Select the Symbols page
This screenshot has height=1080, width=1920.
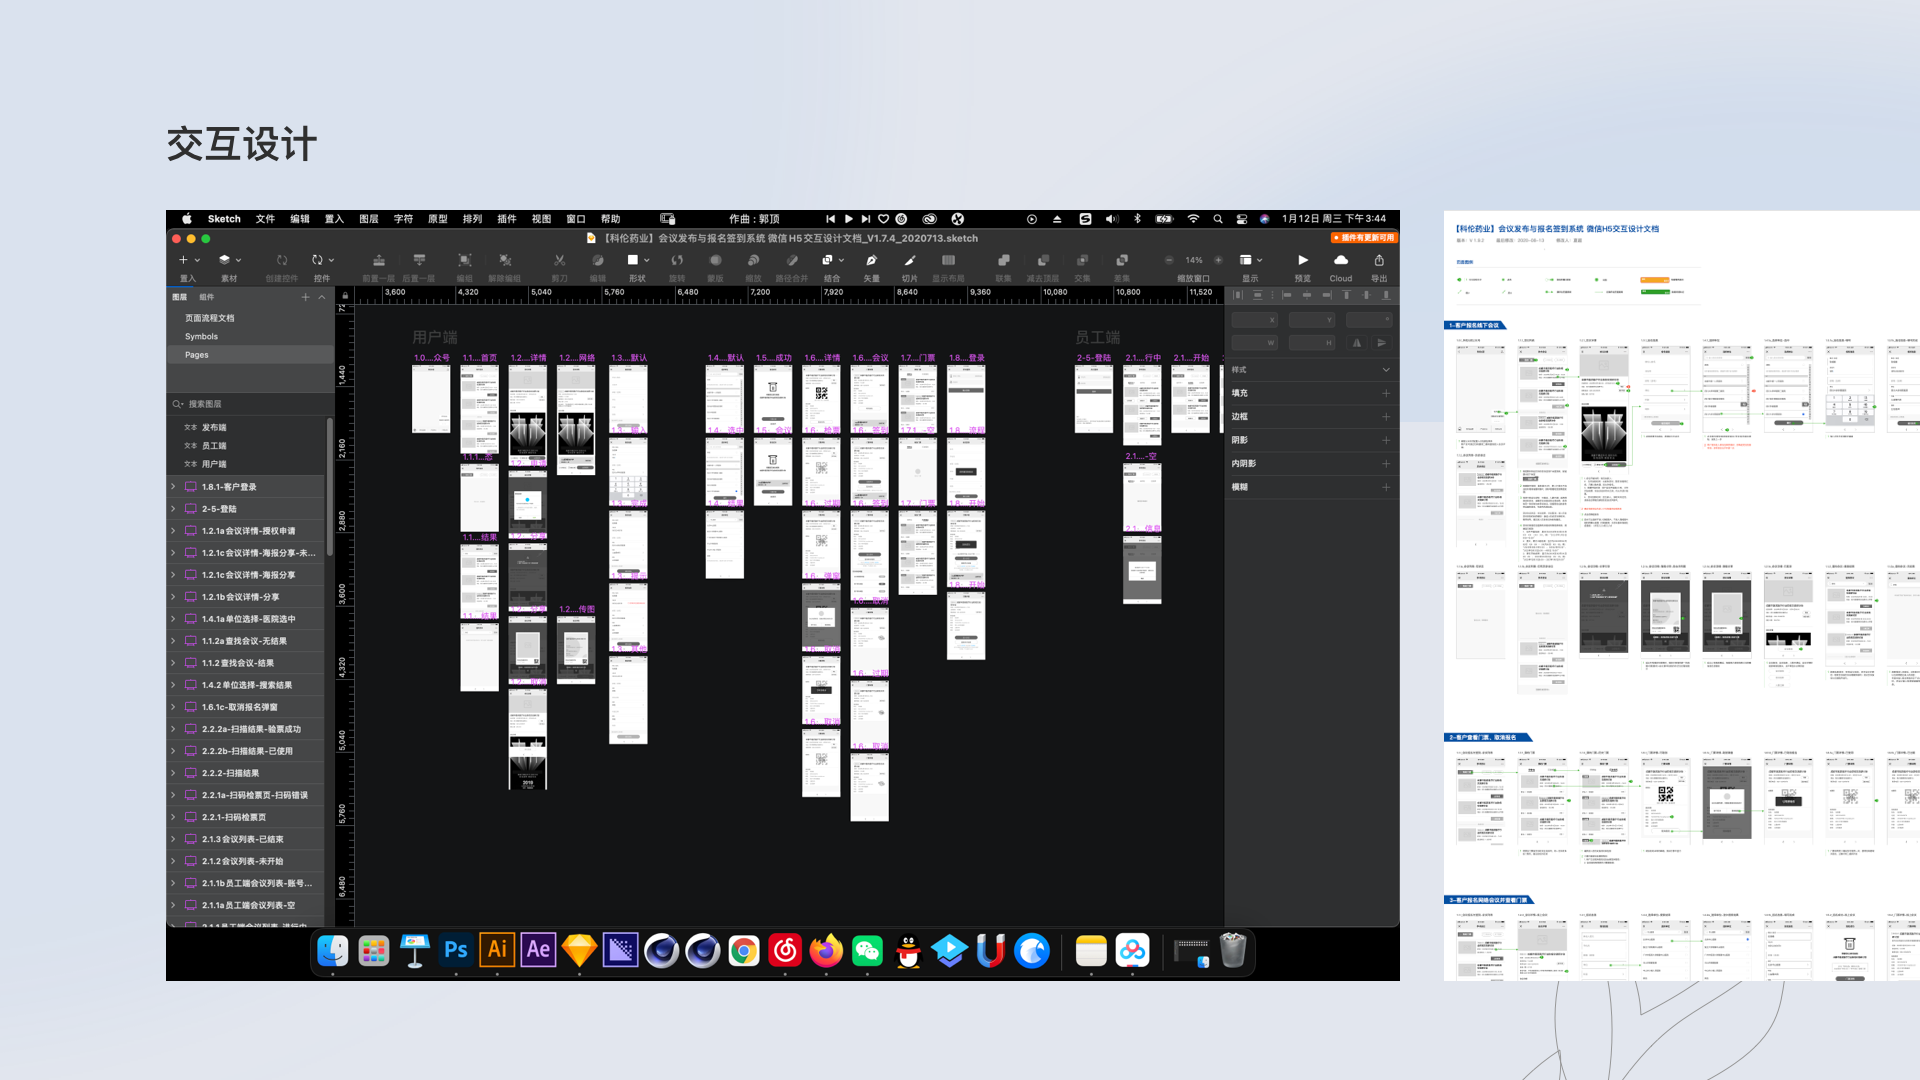click(x=250, y=337)
